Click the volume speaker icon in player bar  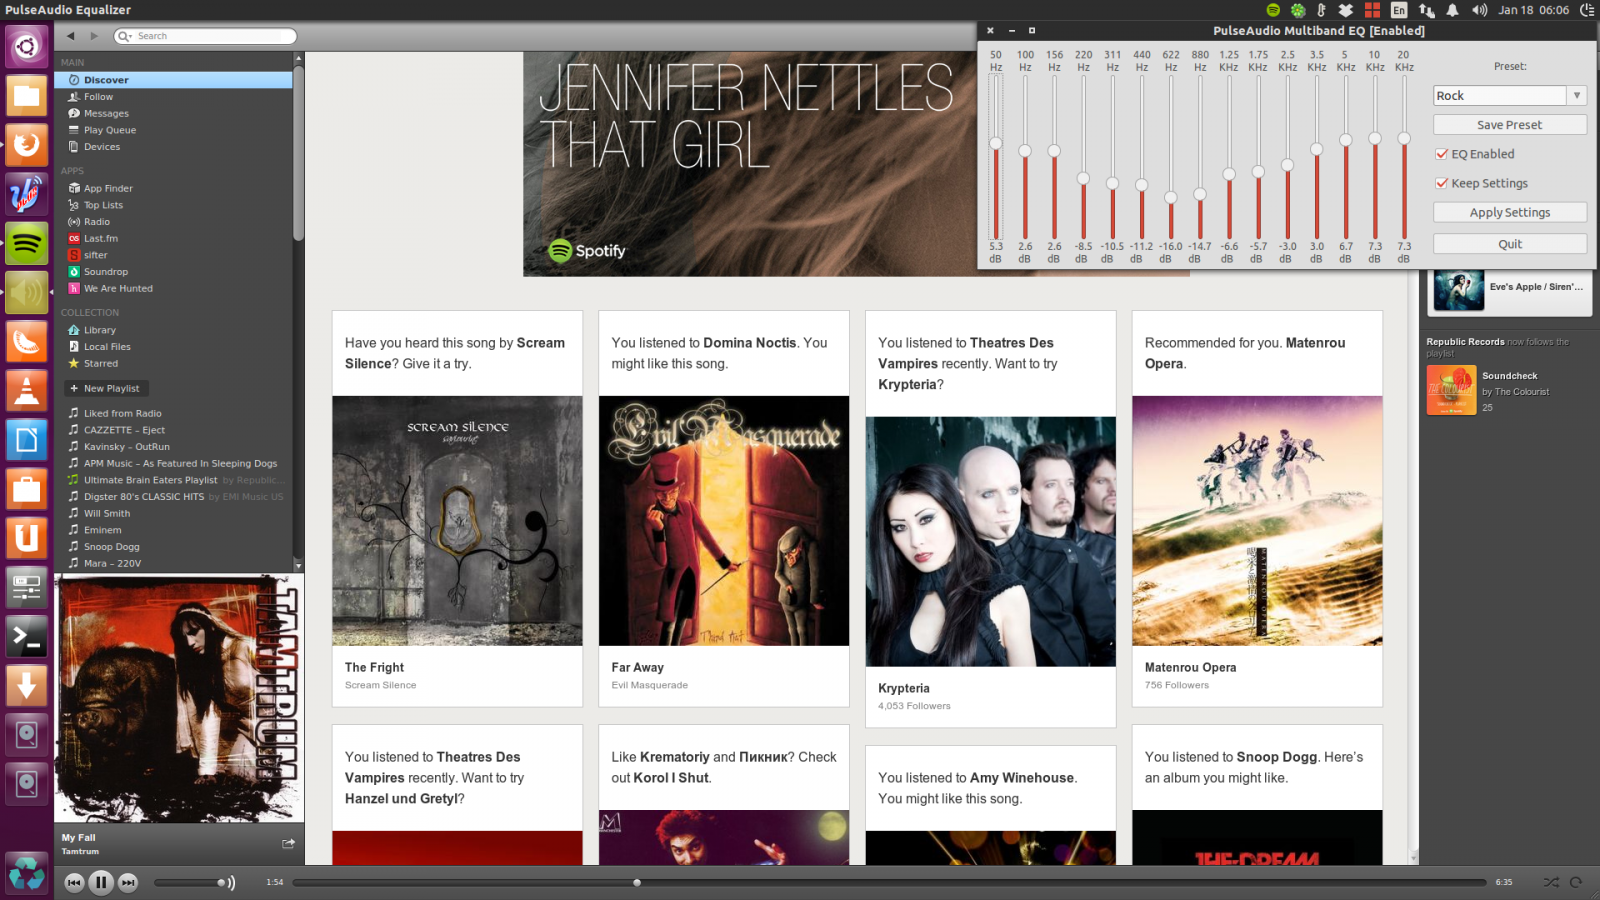[231, 882]
